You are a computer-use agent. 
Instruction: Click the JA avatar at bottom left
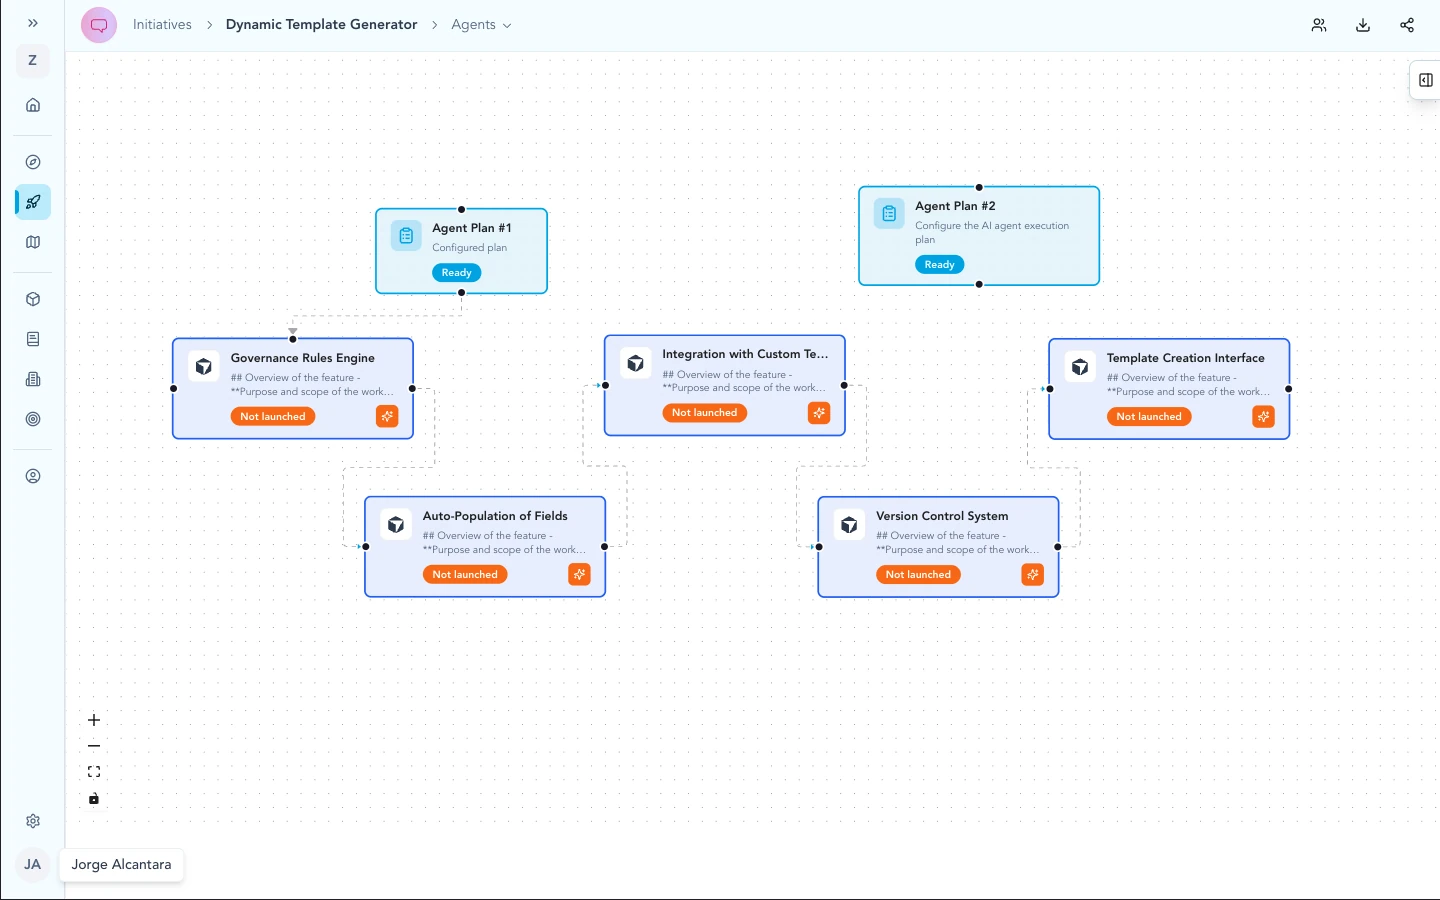pyautogui.click(x=32, y=864)
